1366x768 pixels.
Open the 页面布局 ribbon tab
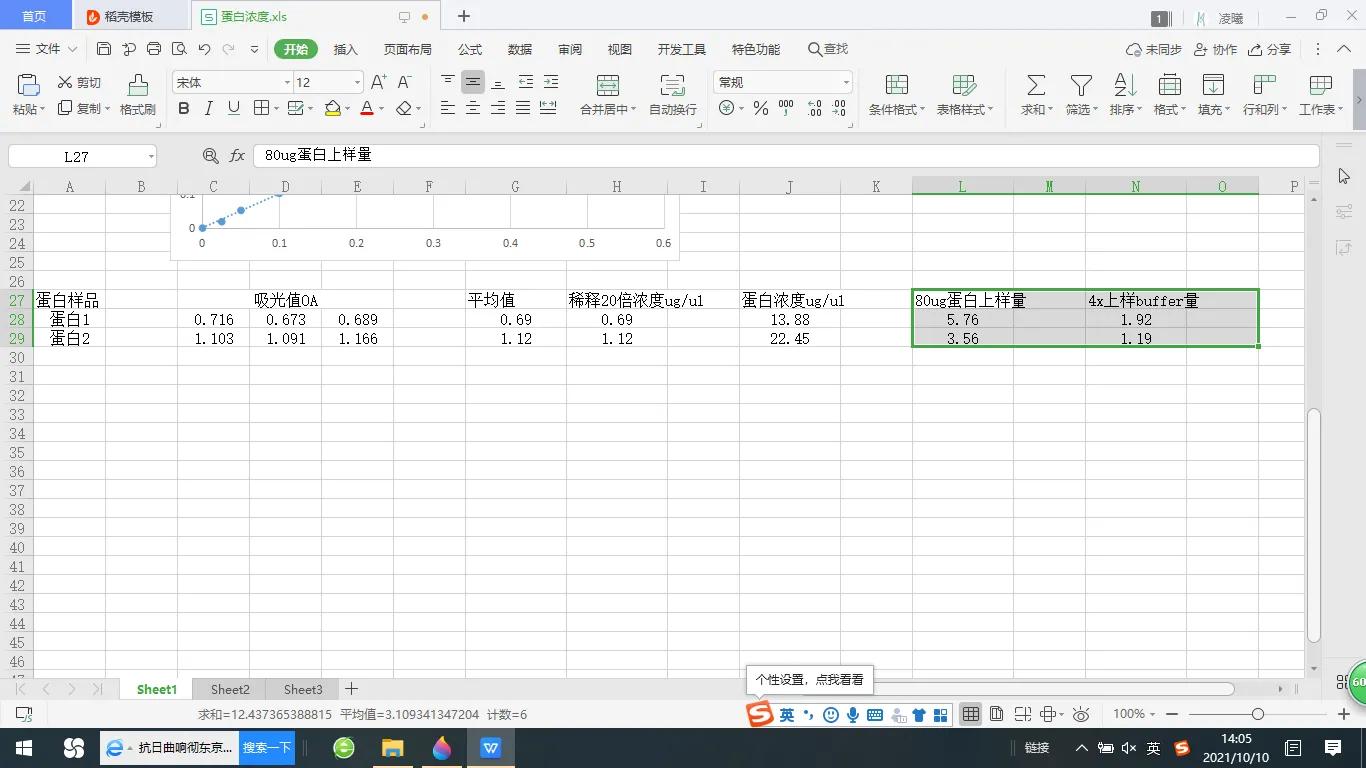pyautogui.click(x=408, y=49)
